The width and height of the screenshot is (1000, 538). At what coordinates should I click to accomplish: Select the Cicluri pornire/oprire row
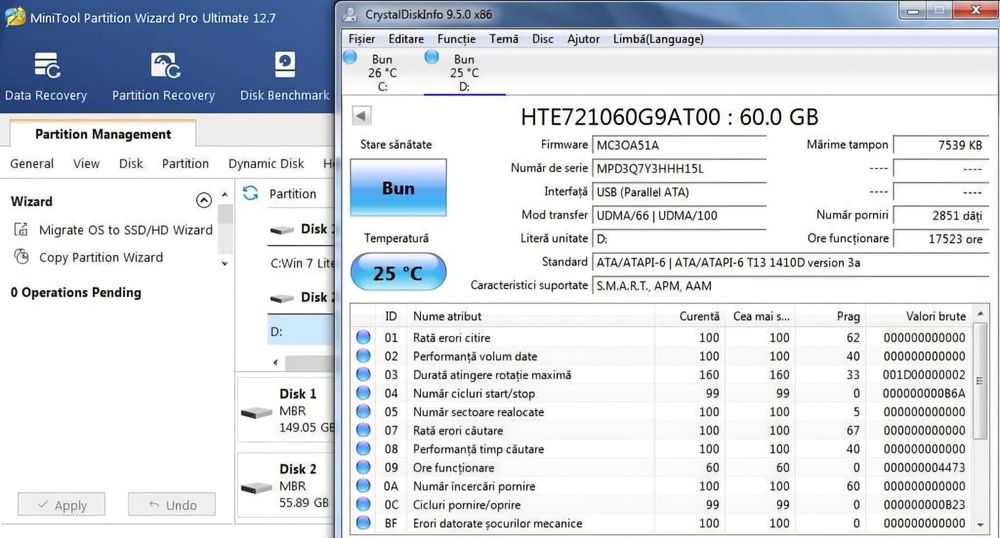click(661, 504)
